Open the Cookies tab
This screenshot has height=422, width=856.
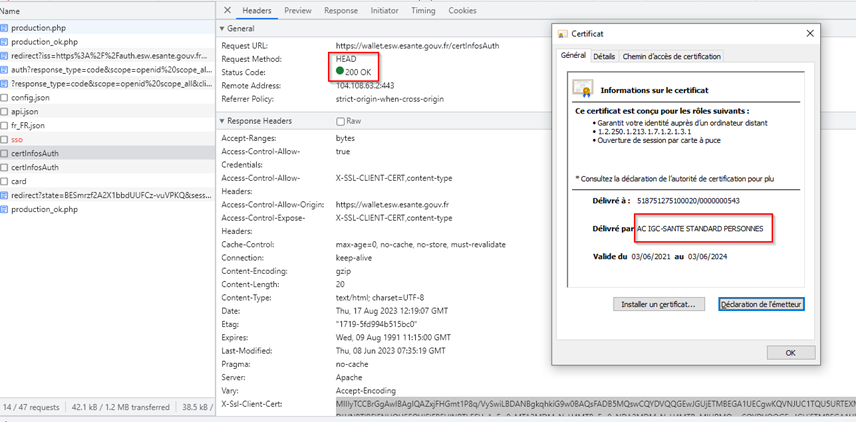(x=462, y=10)
